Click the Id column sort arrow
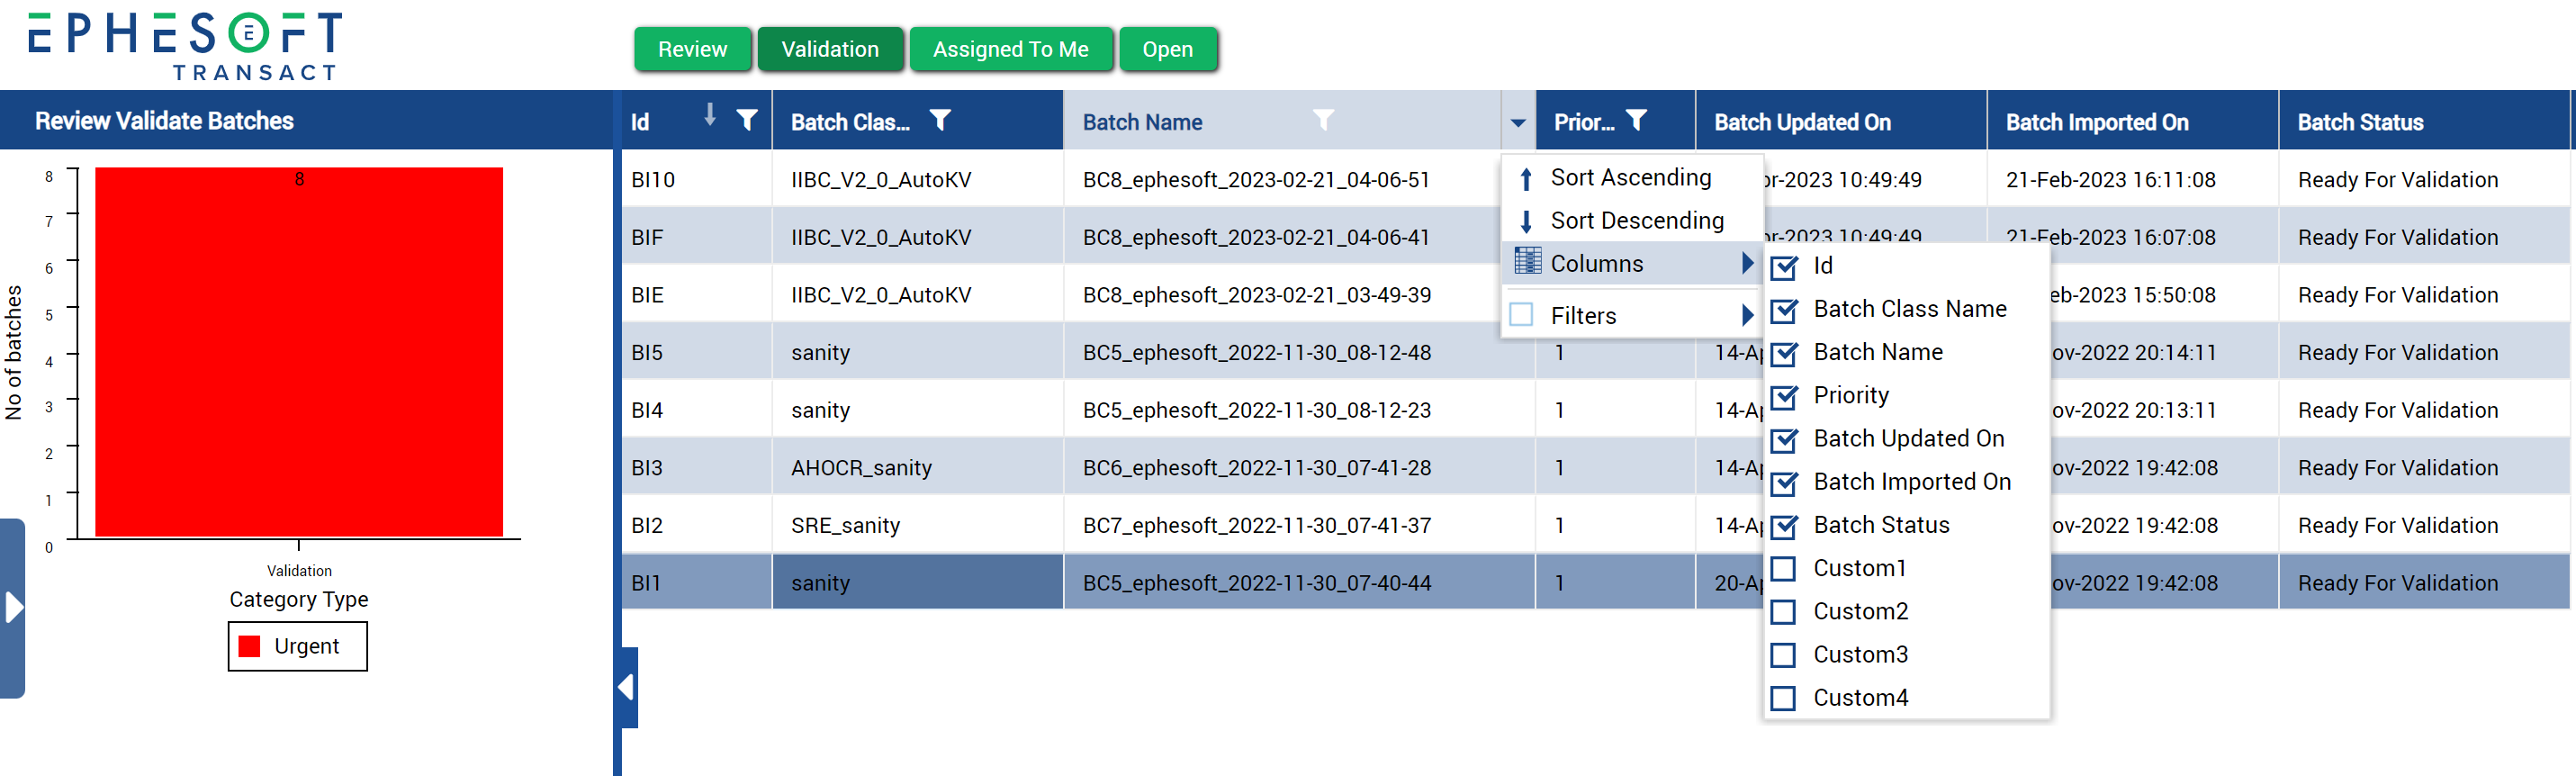The width and height of the screenshot is (2576, 776). click(x=709, y=115)
